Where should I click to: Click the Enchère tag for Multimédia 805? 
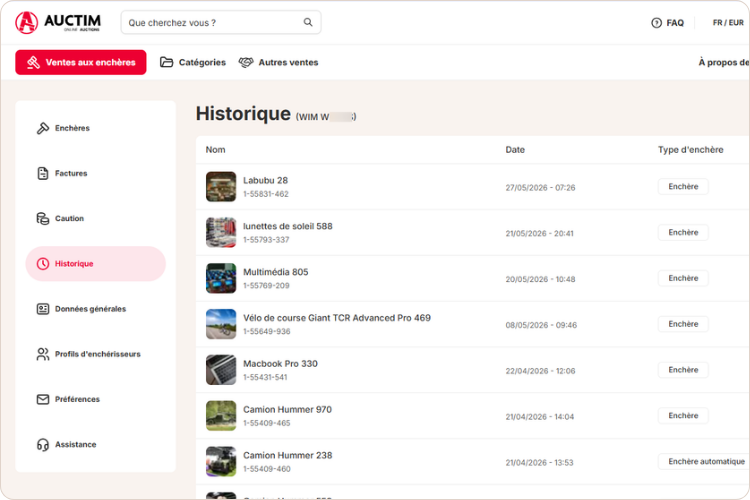[x=683, y=278]
